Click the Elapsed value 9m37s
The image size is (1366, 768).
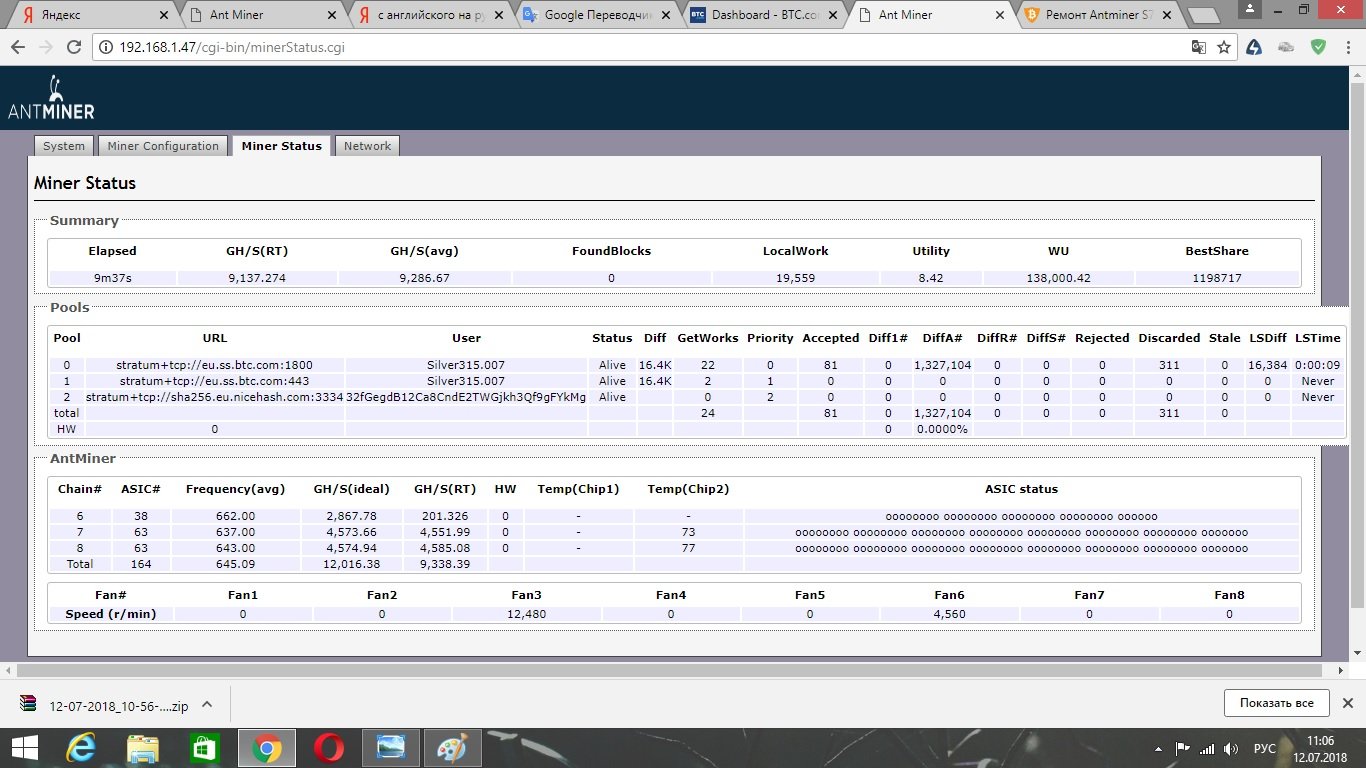coord(112,278)
